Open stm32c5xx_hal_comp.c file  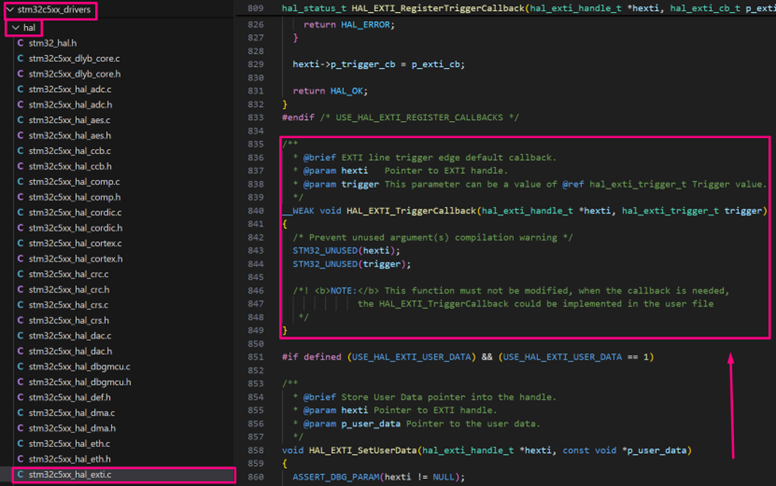(x=74, y=182)
